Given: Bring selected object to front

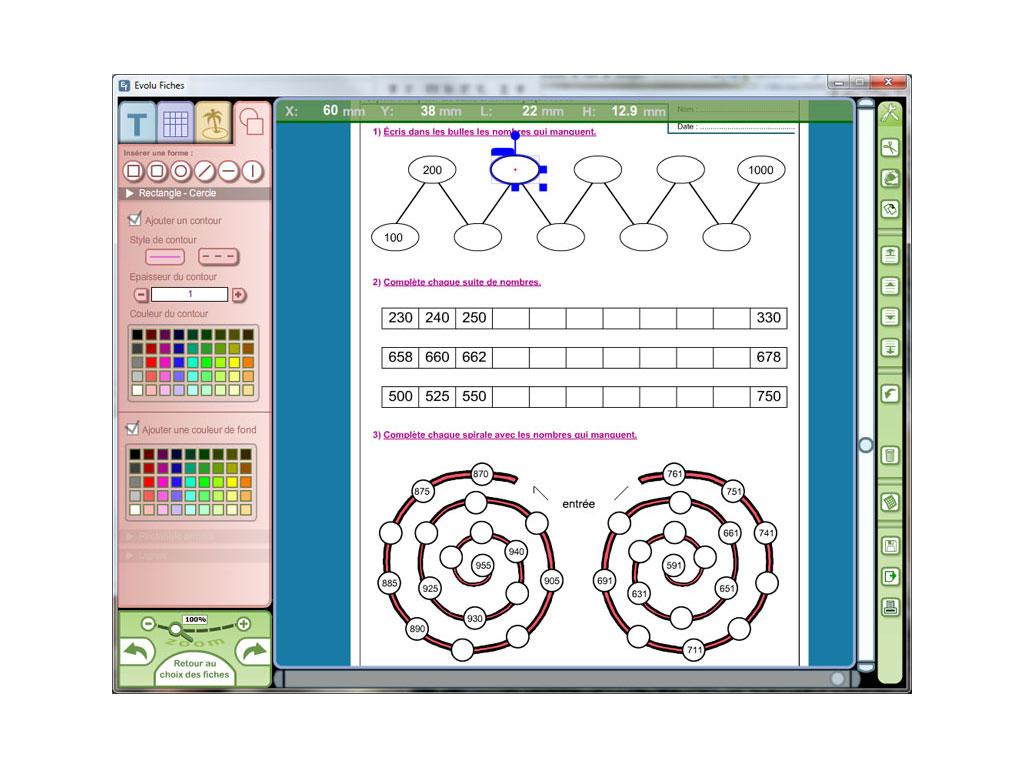Looking at the screenshot, I should pyautogui.click(x=889, y=254).
